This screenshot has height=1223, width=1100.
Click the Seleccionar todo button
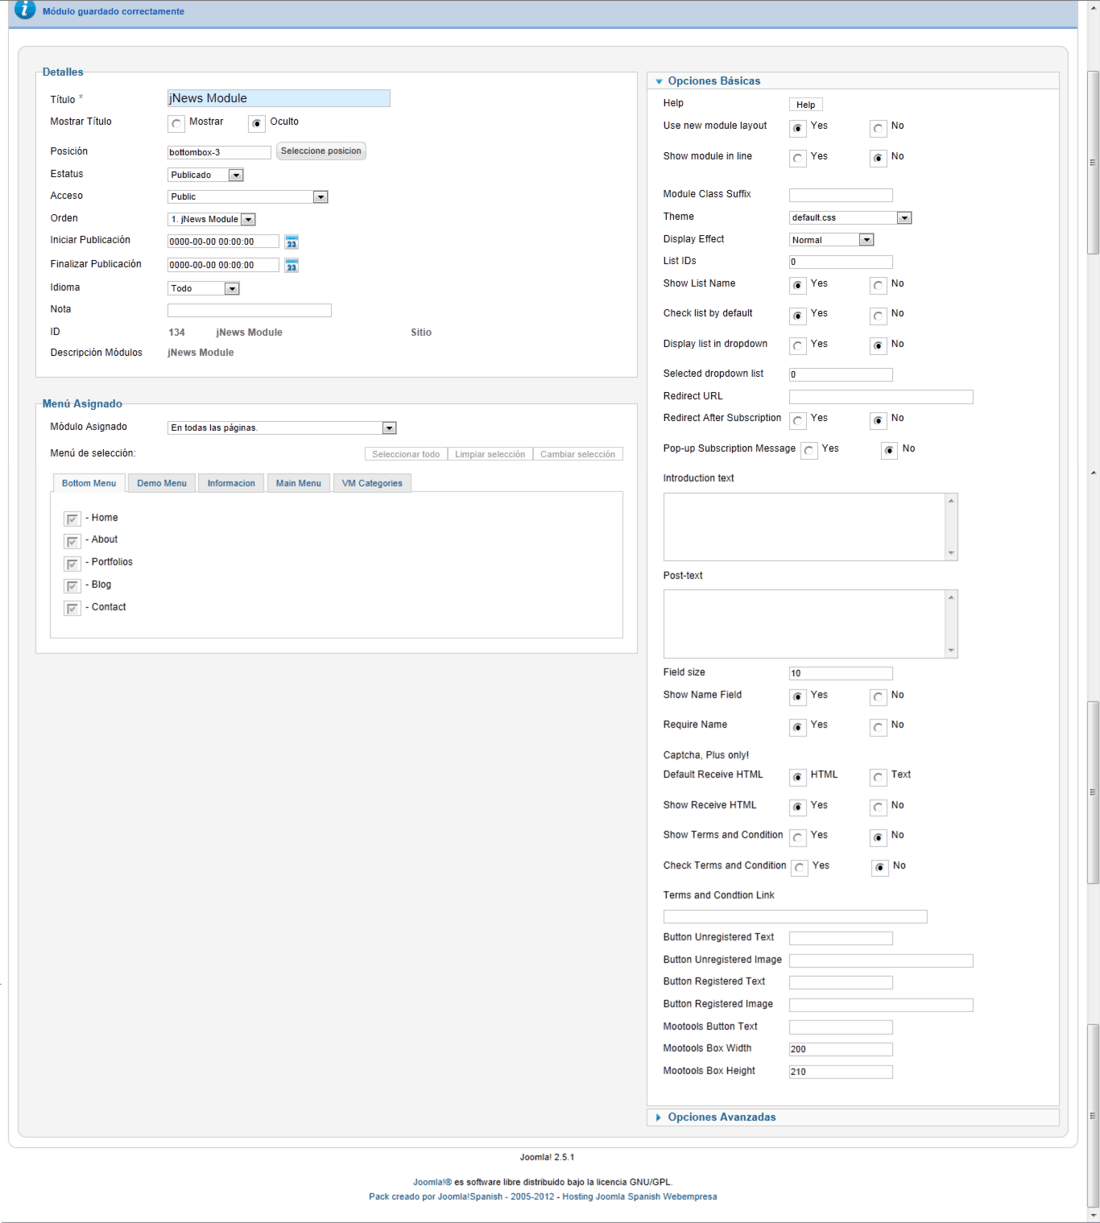[x=406, y=454]
